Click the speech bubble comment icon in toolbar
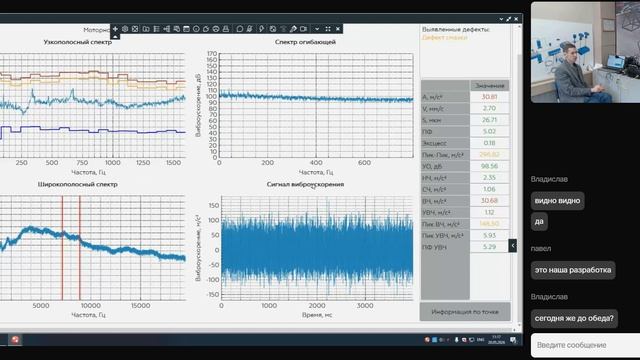The height and width of the screenshot is (360, 640). point(240,29)
